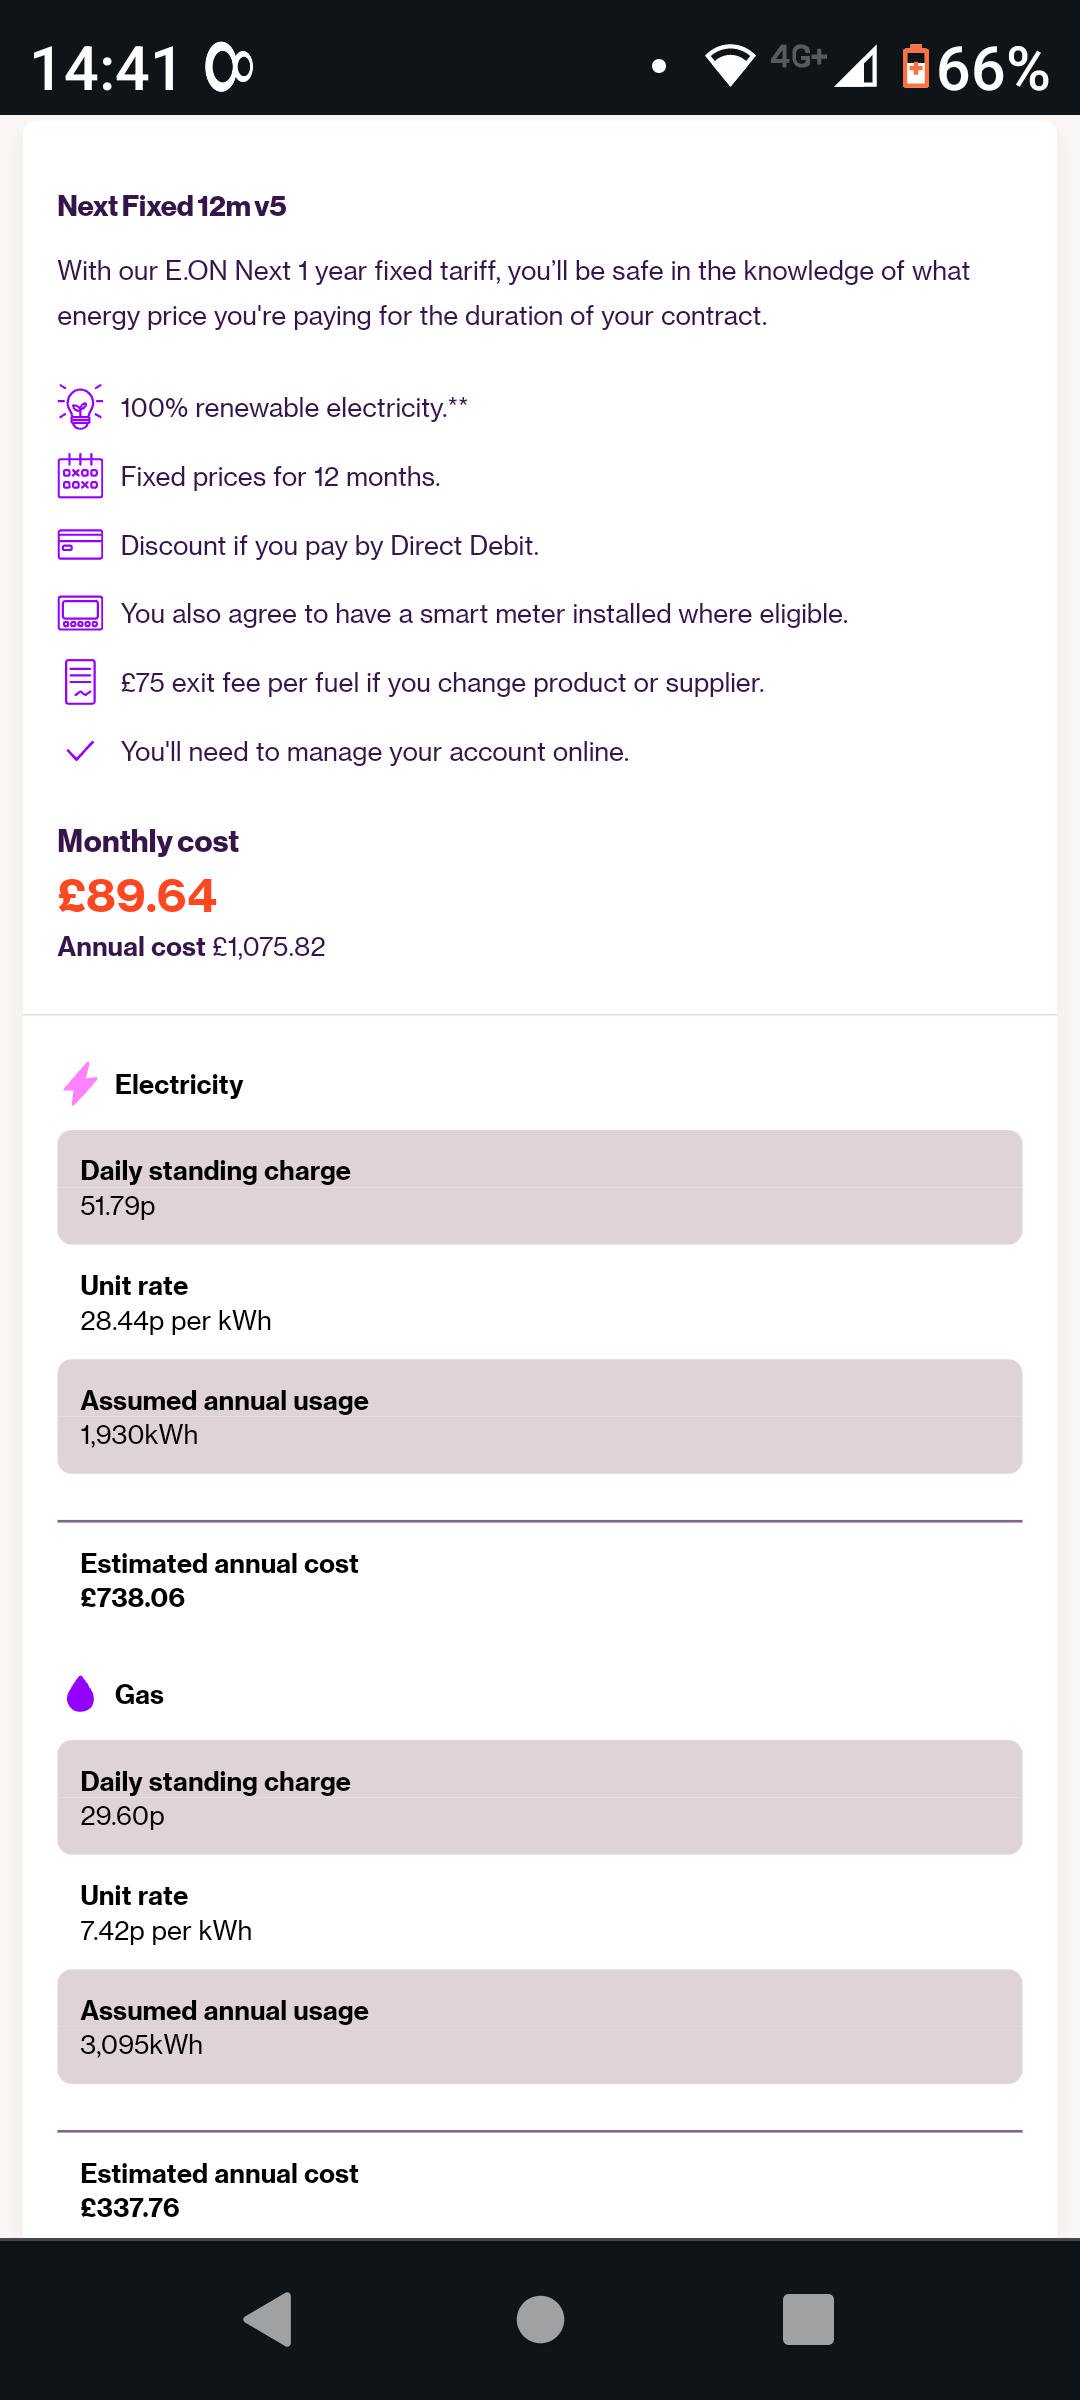This screenshot has height=2400, width=1080.
Task: Tap the Electricity lightning bolt icon
Action: coord(81,1084)
